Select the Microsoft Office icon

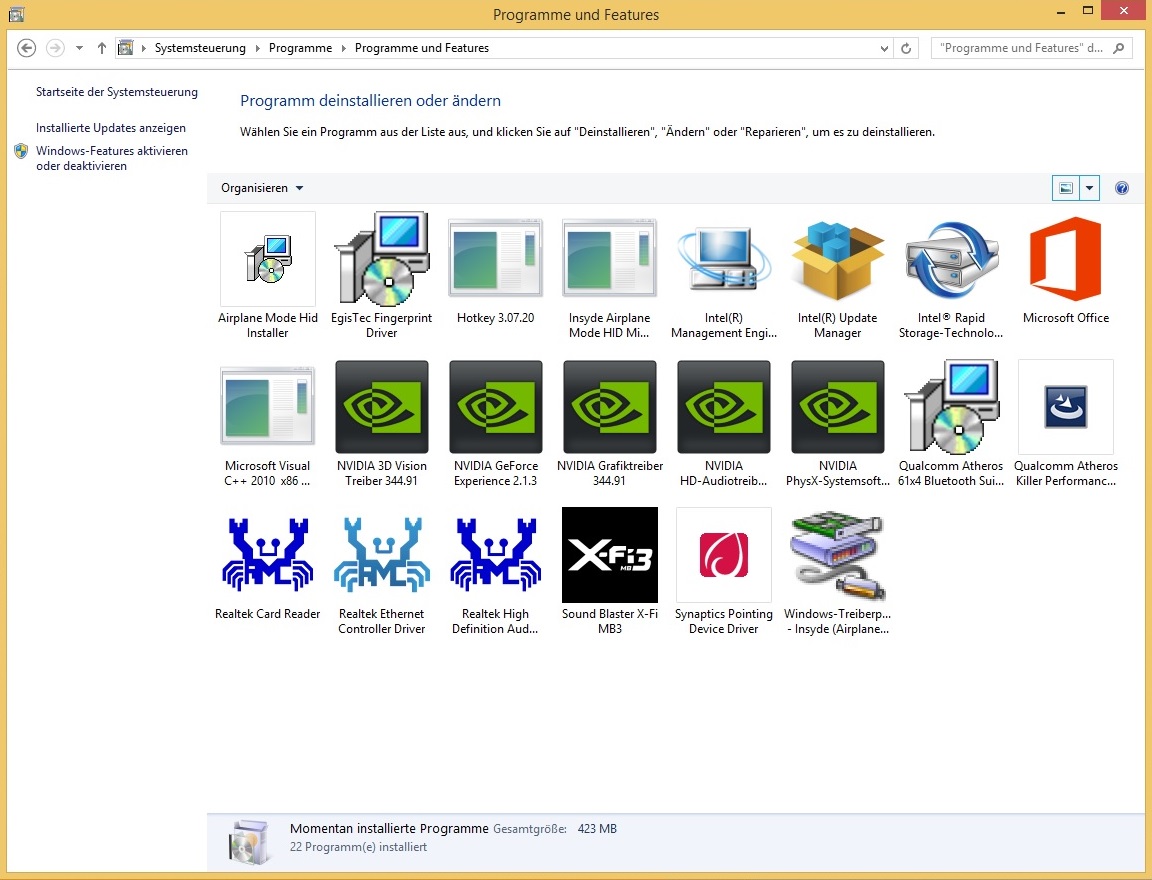coord(1065,259)
